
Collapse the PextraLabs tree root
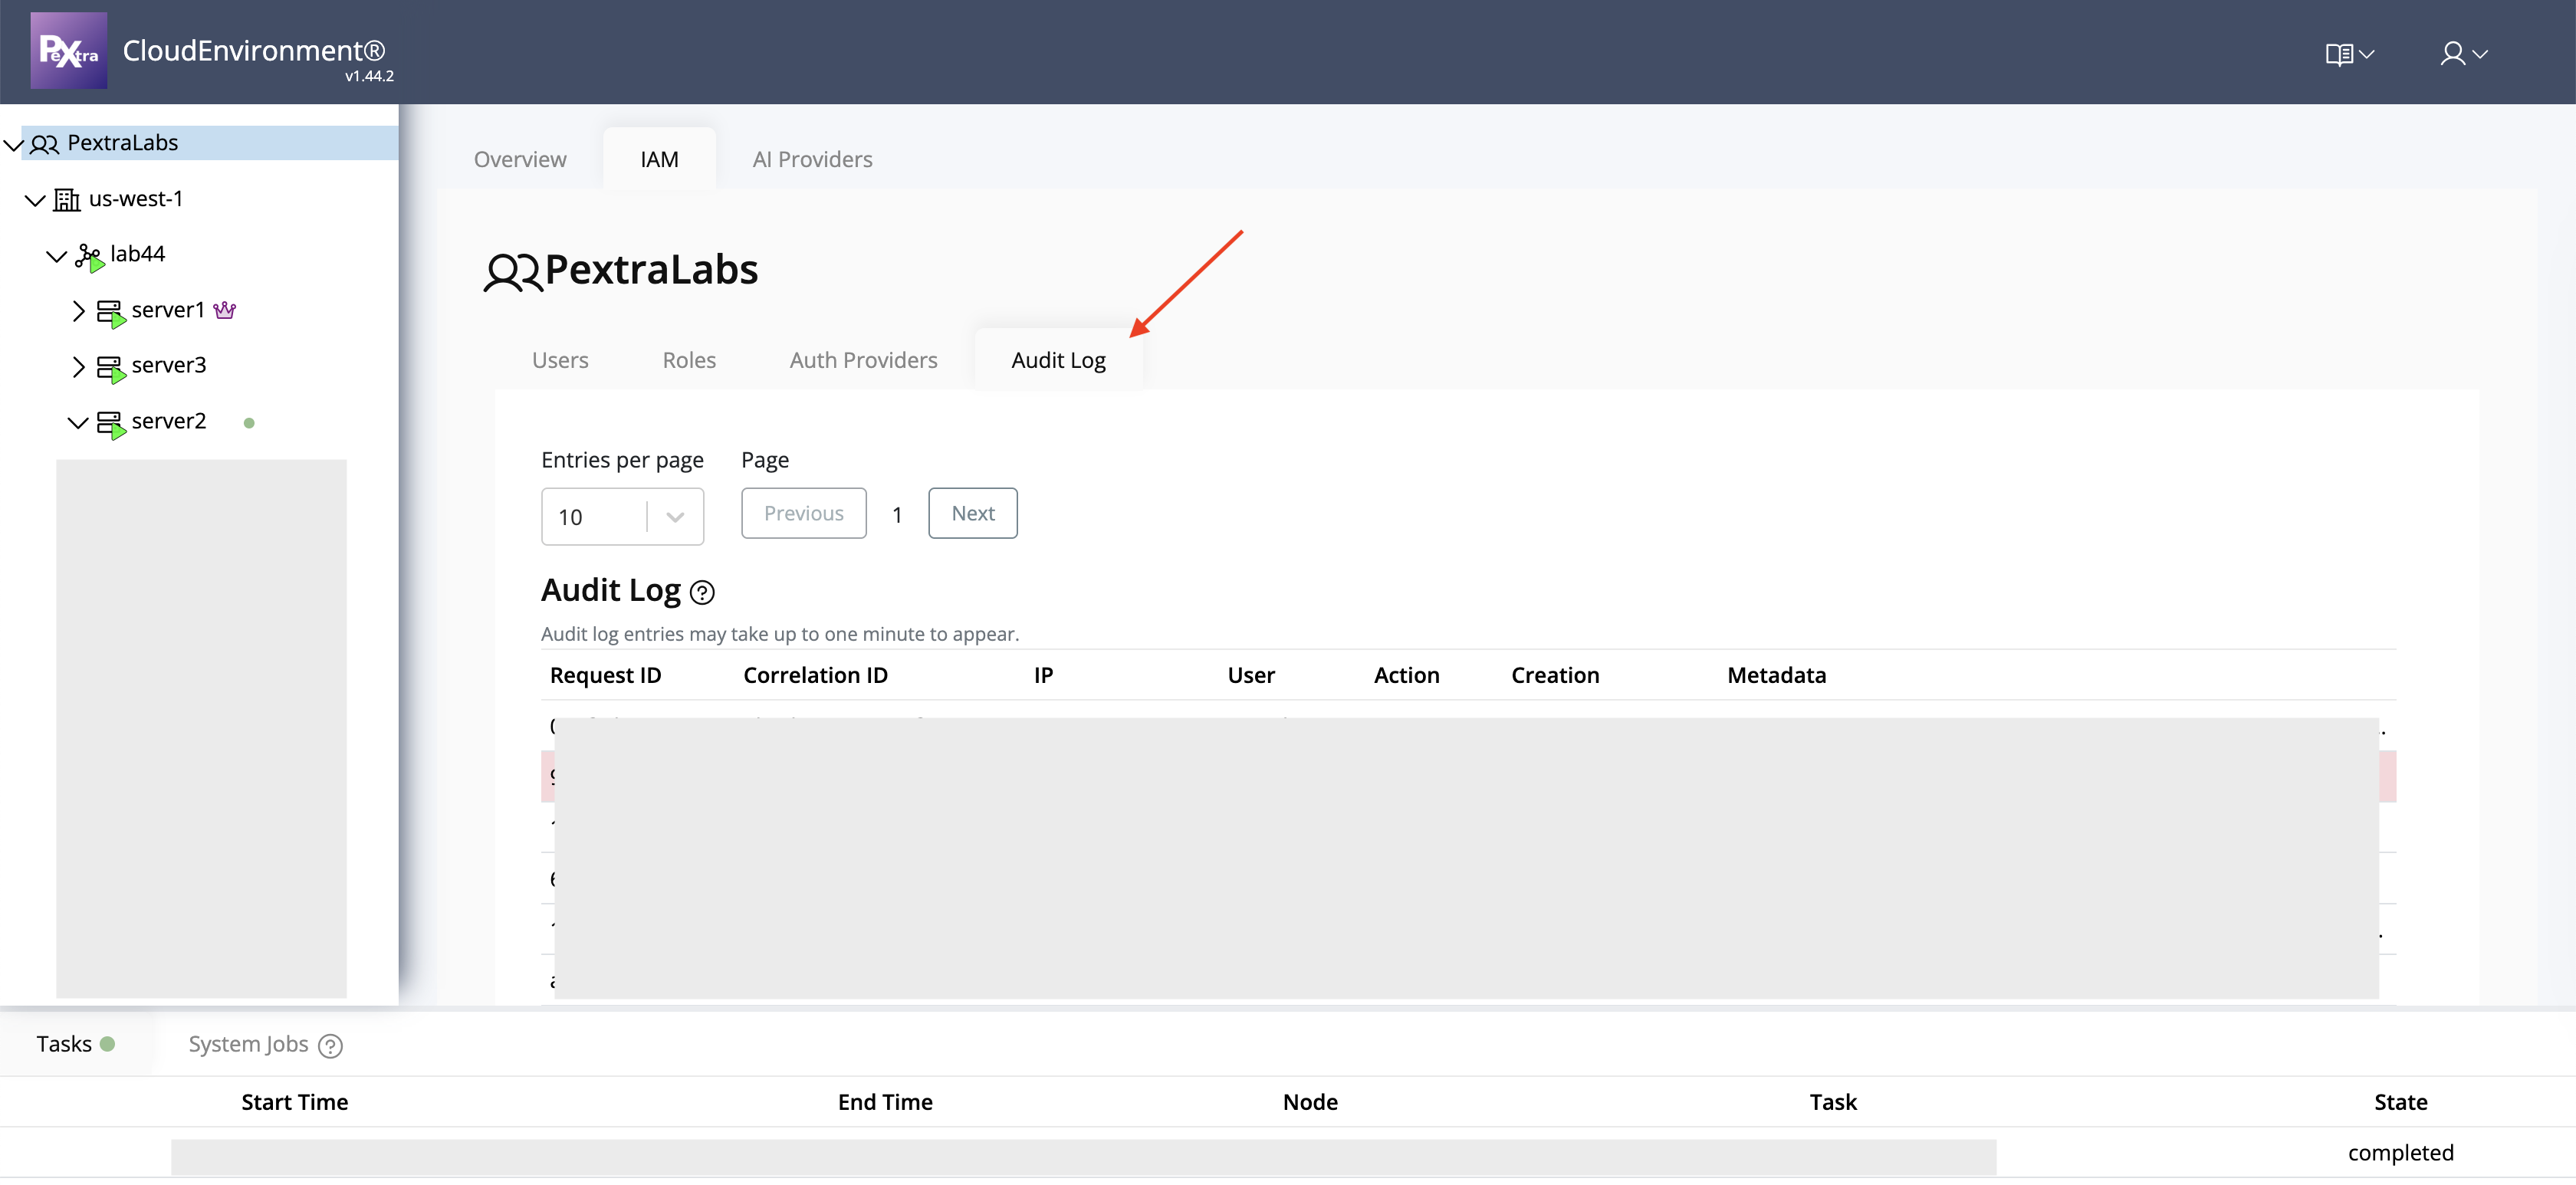[13, 145]
